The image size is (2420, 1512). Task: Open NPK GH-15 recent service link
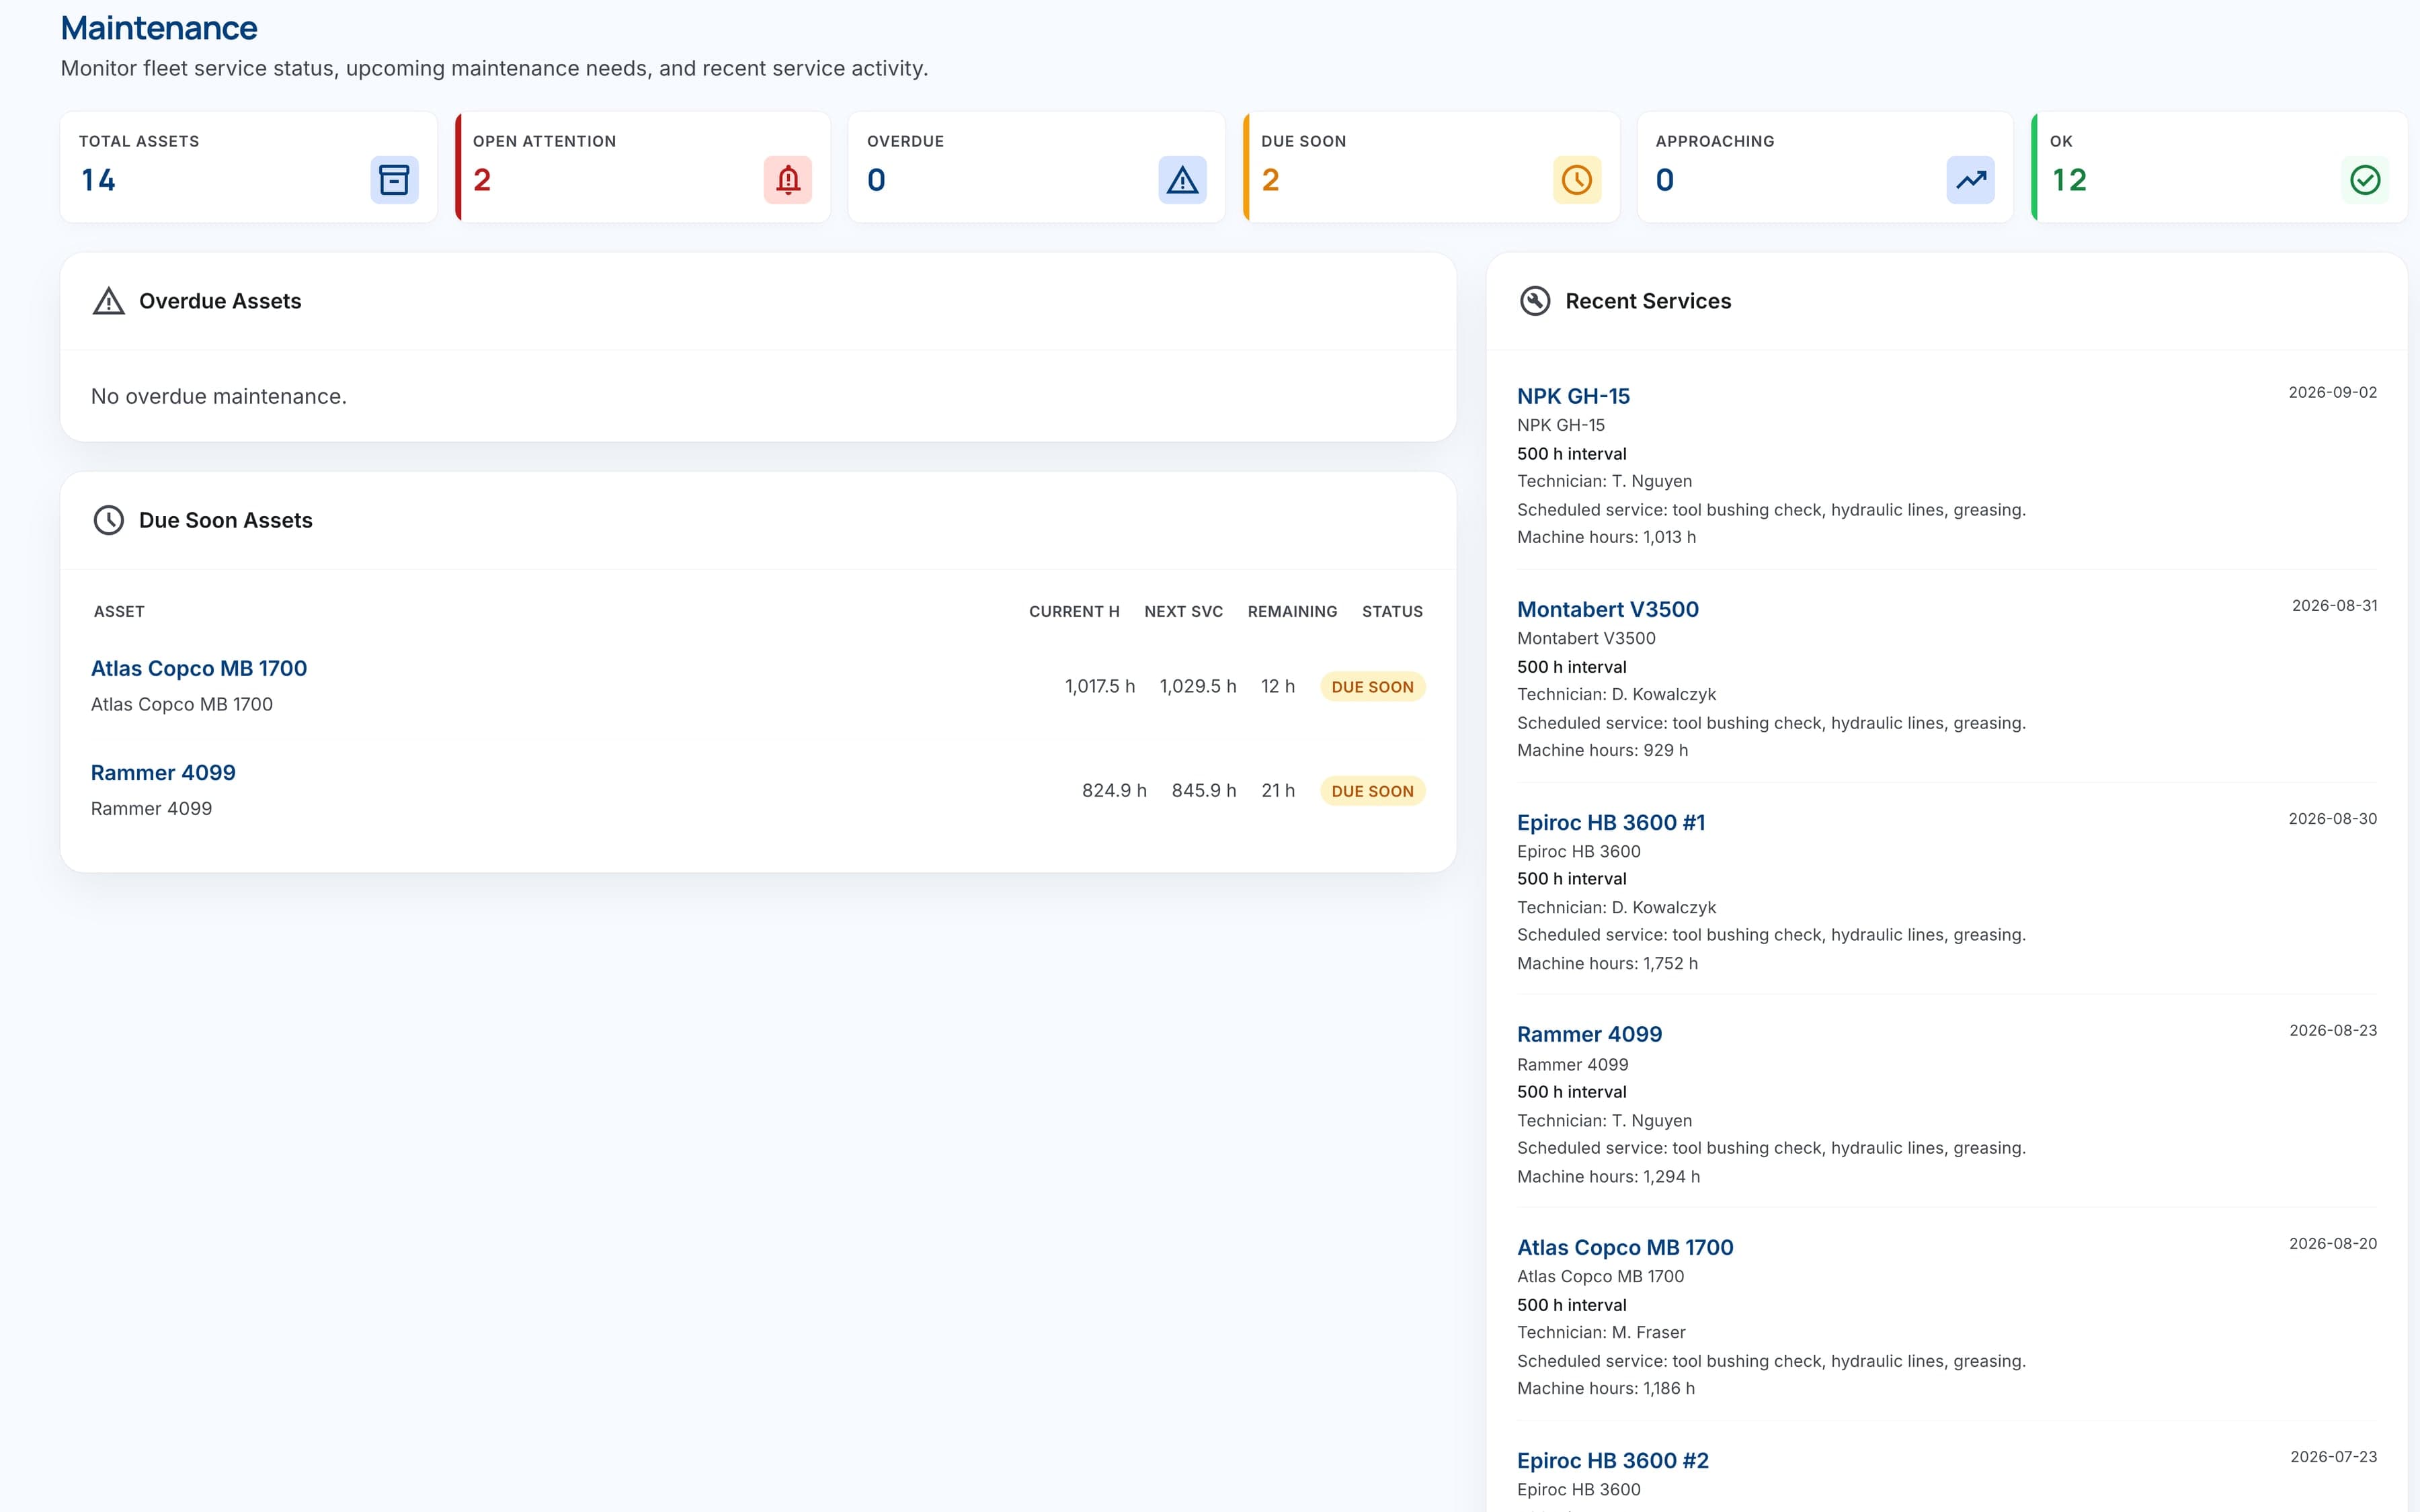click(x=1573, y=396)
